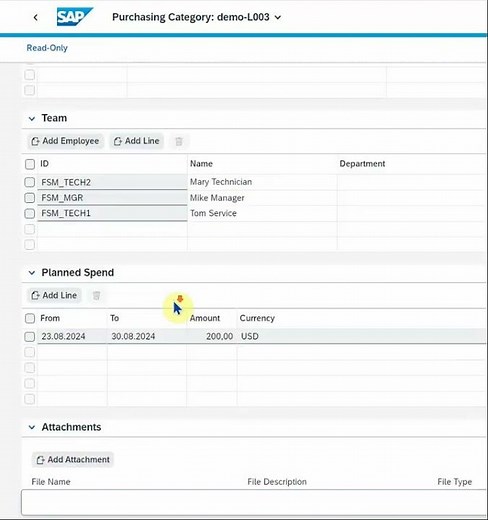Click the SAP logo
The height and width of the screenshot is (520, 488).
point(75,17)
